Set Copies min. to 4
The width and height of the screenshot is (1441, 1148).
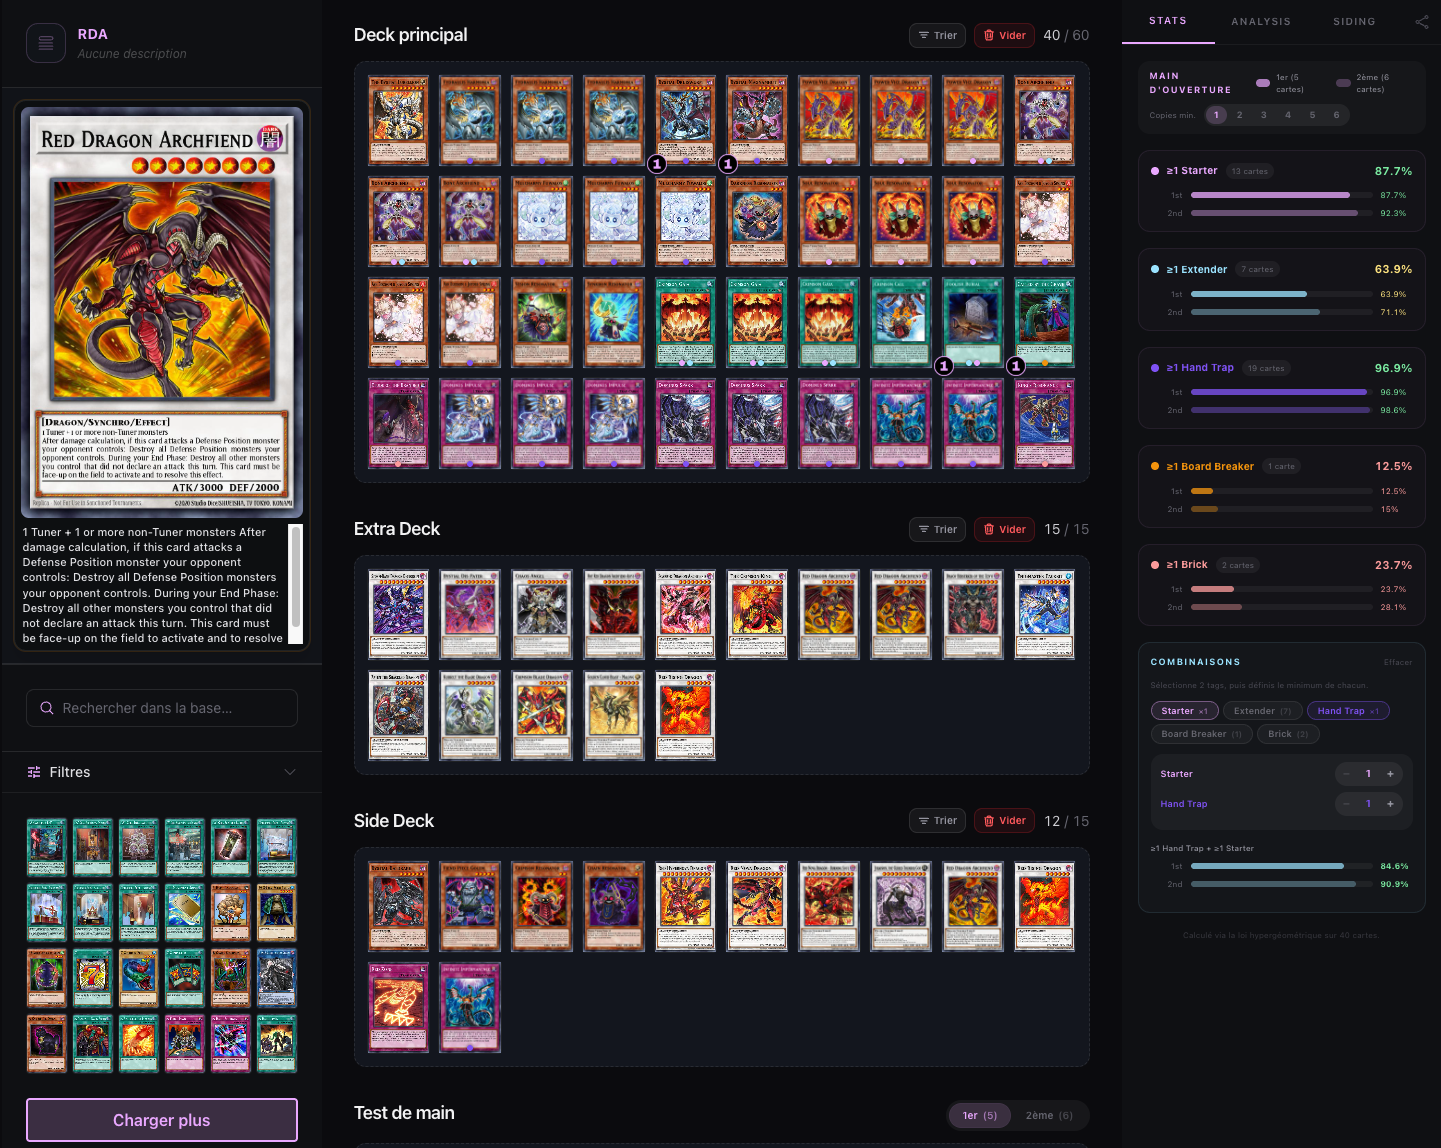pos(1288,115)
